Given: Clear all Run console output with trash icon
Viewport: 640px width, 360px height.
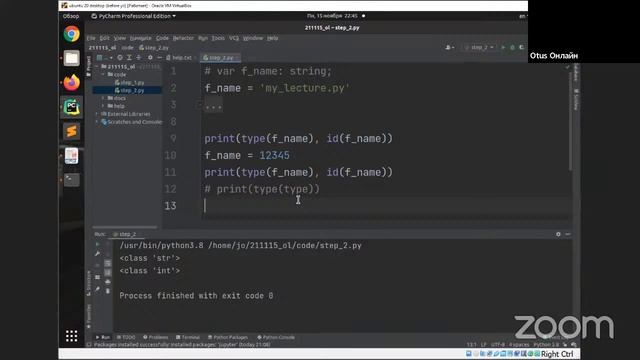Looking at the screenshot, I should coord(108,291).
